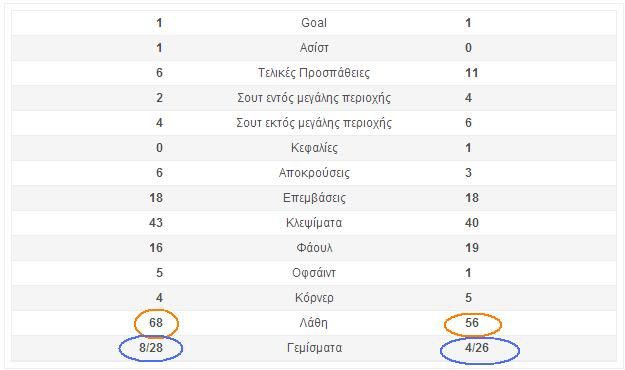
Task: Click the Κλεψίματα stat label
Action: click(314, 223)
